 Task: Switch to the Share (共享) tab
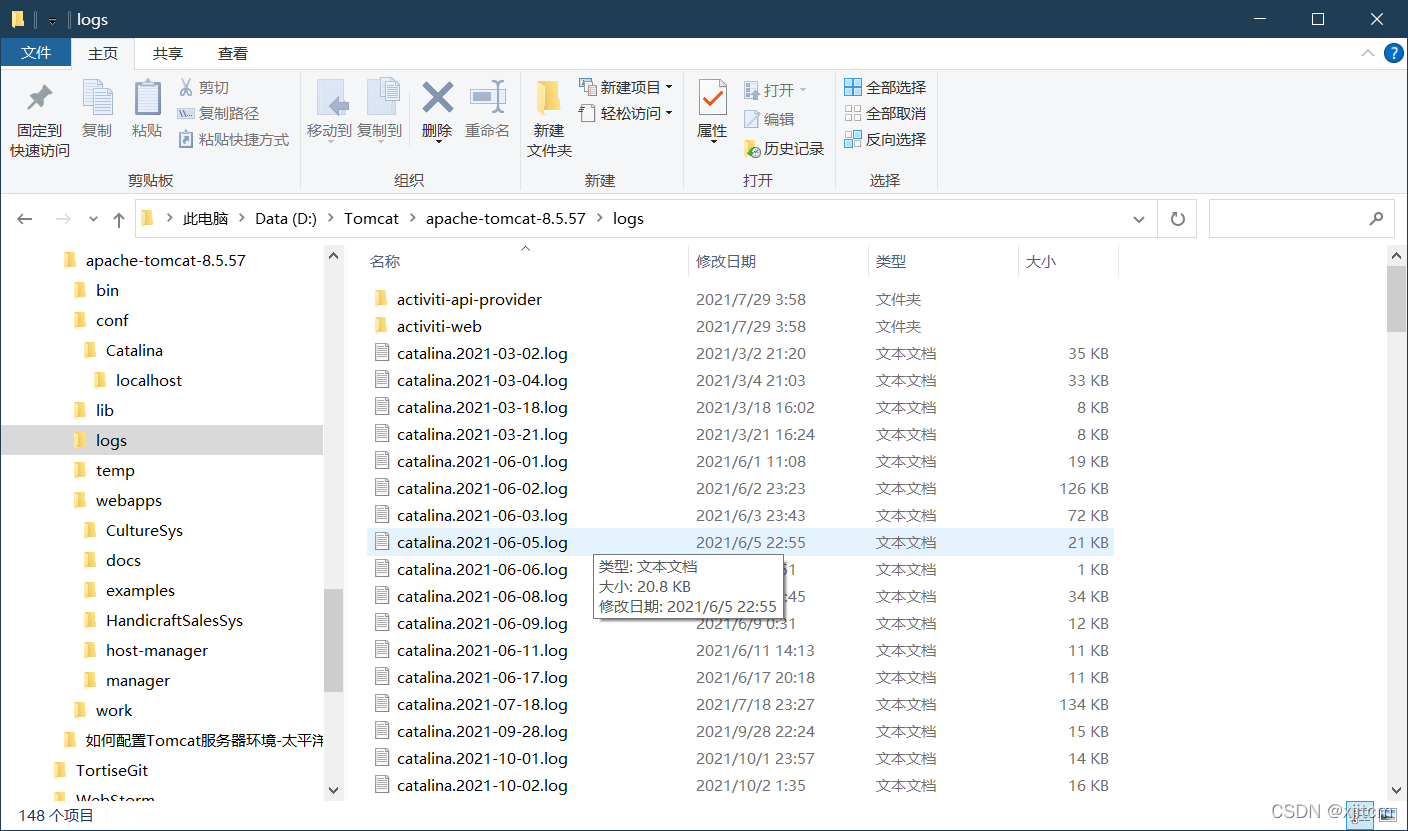click(168, 53)
